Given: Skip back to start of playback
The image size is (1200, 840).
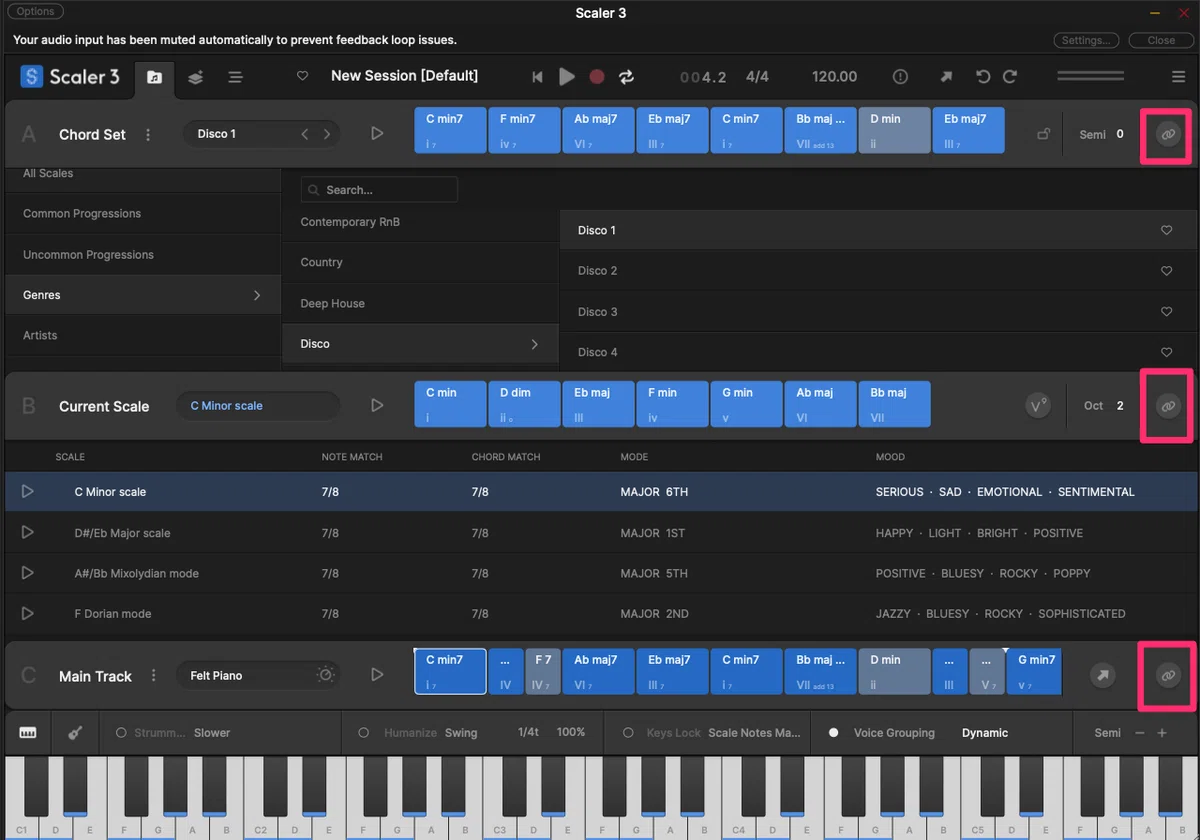Looking at the screenshot, I should (x=537, y=77).
